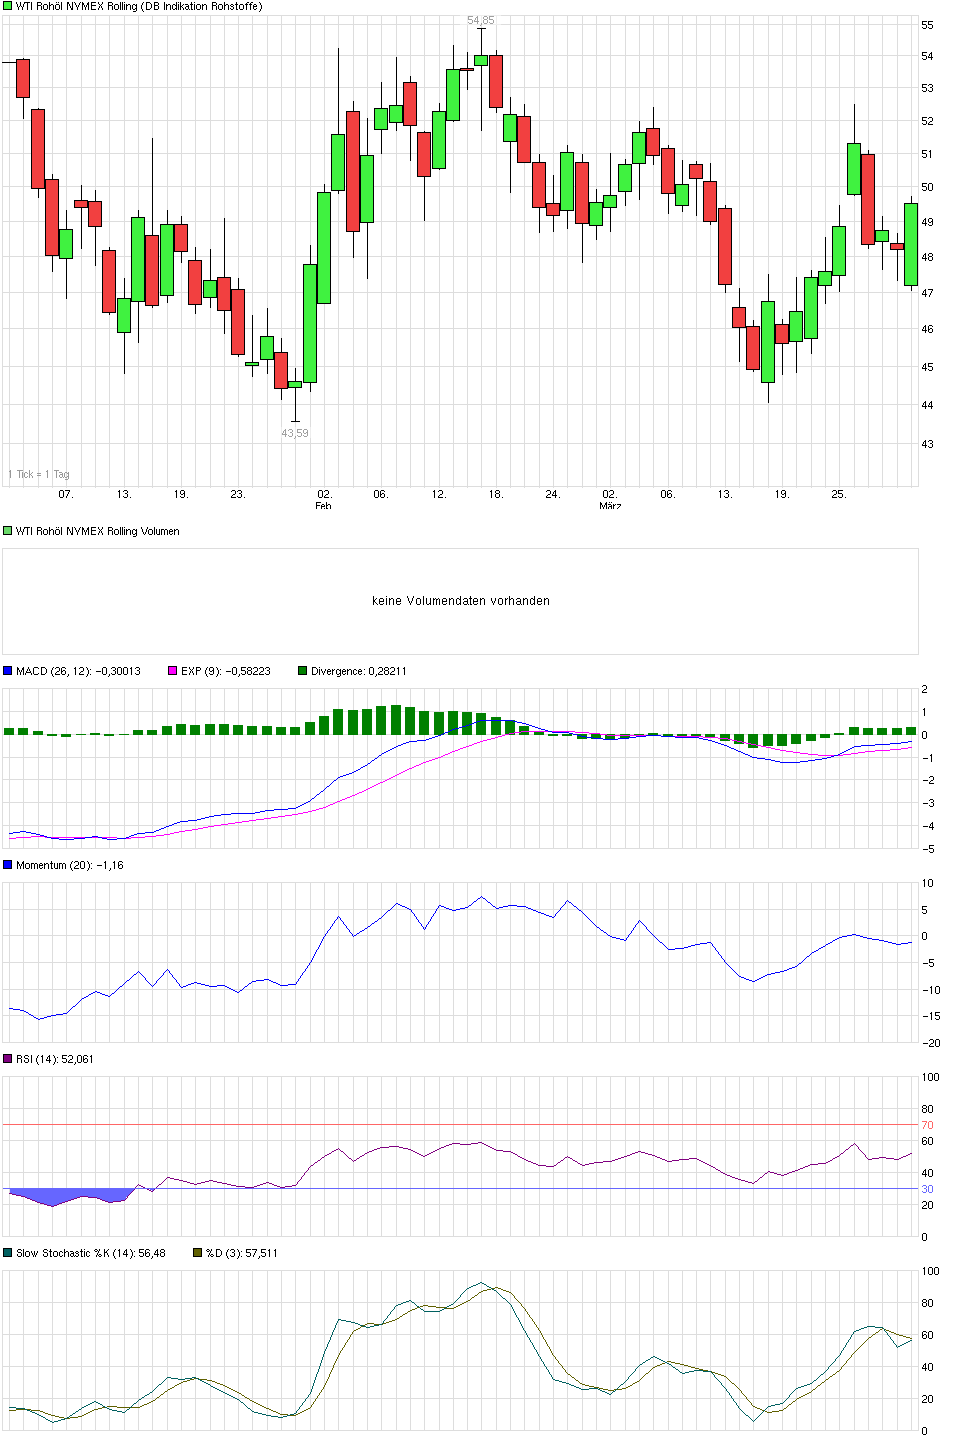Toggle the Divergence histogram via its legend marker

point(303,670)
